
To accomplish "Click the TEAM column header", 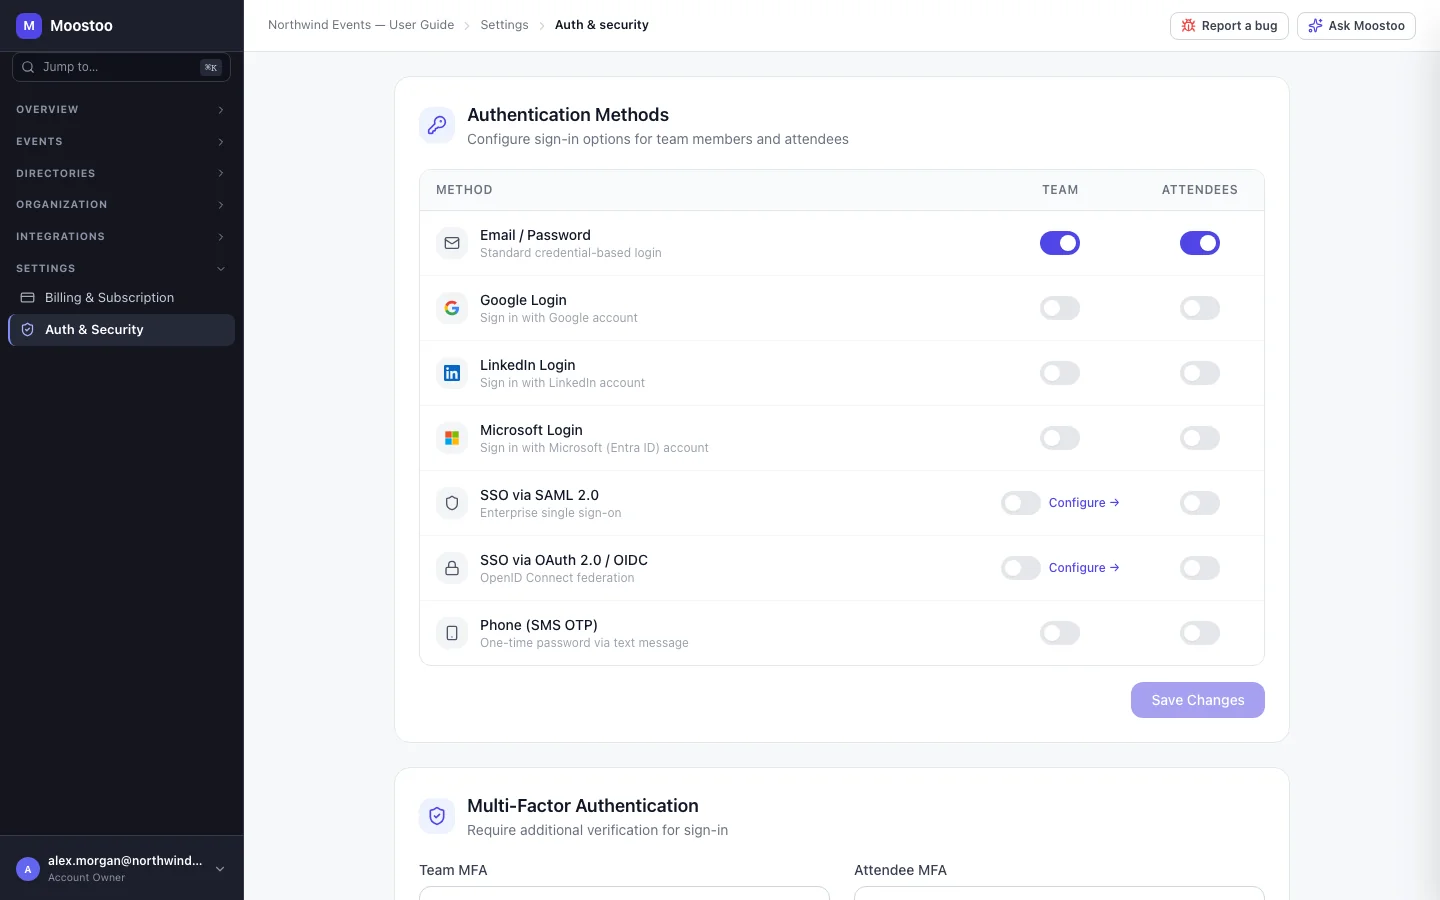I will coord(1060,190).
